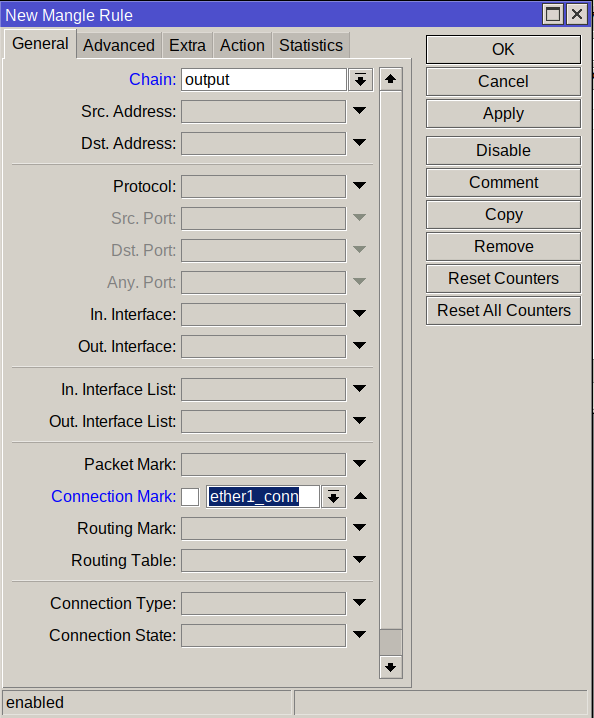Expand the Connection State arrow

click(x=360, y=635)
